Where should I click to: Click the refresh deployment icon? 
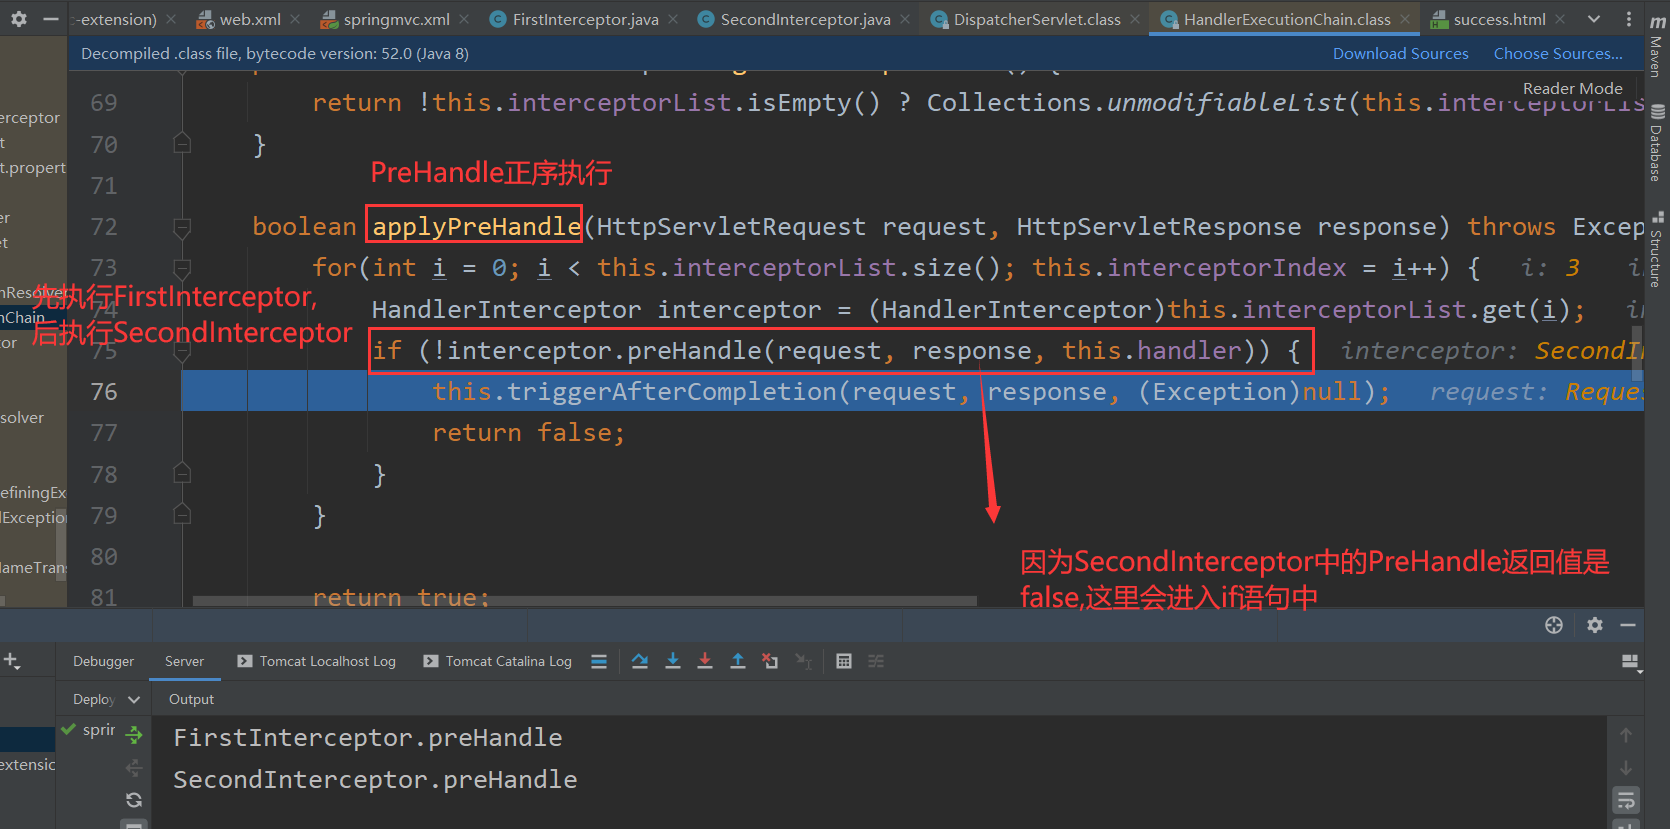(134, 800)
